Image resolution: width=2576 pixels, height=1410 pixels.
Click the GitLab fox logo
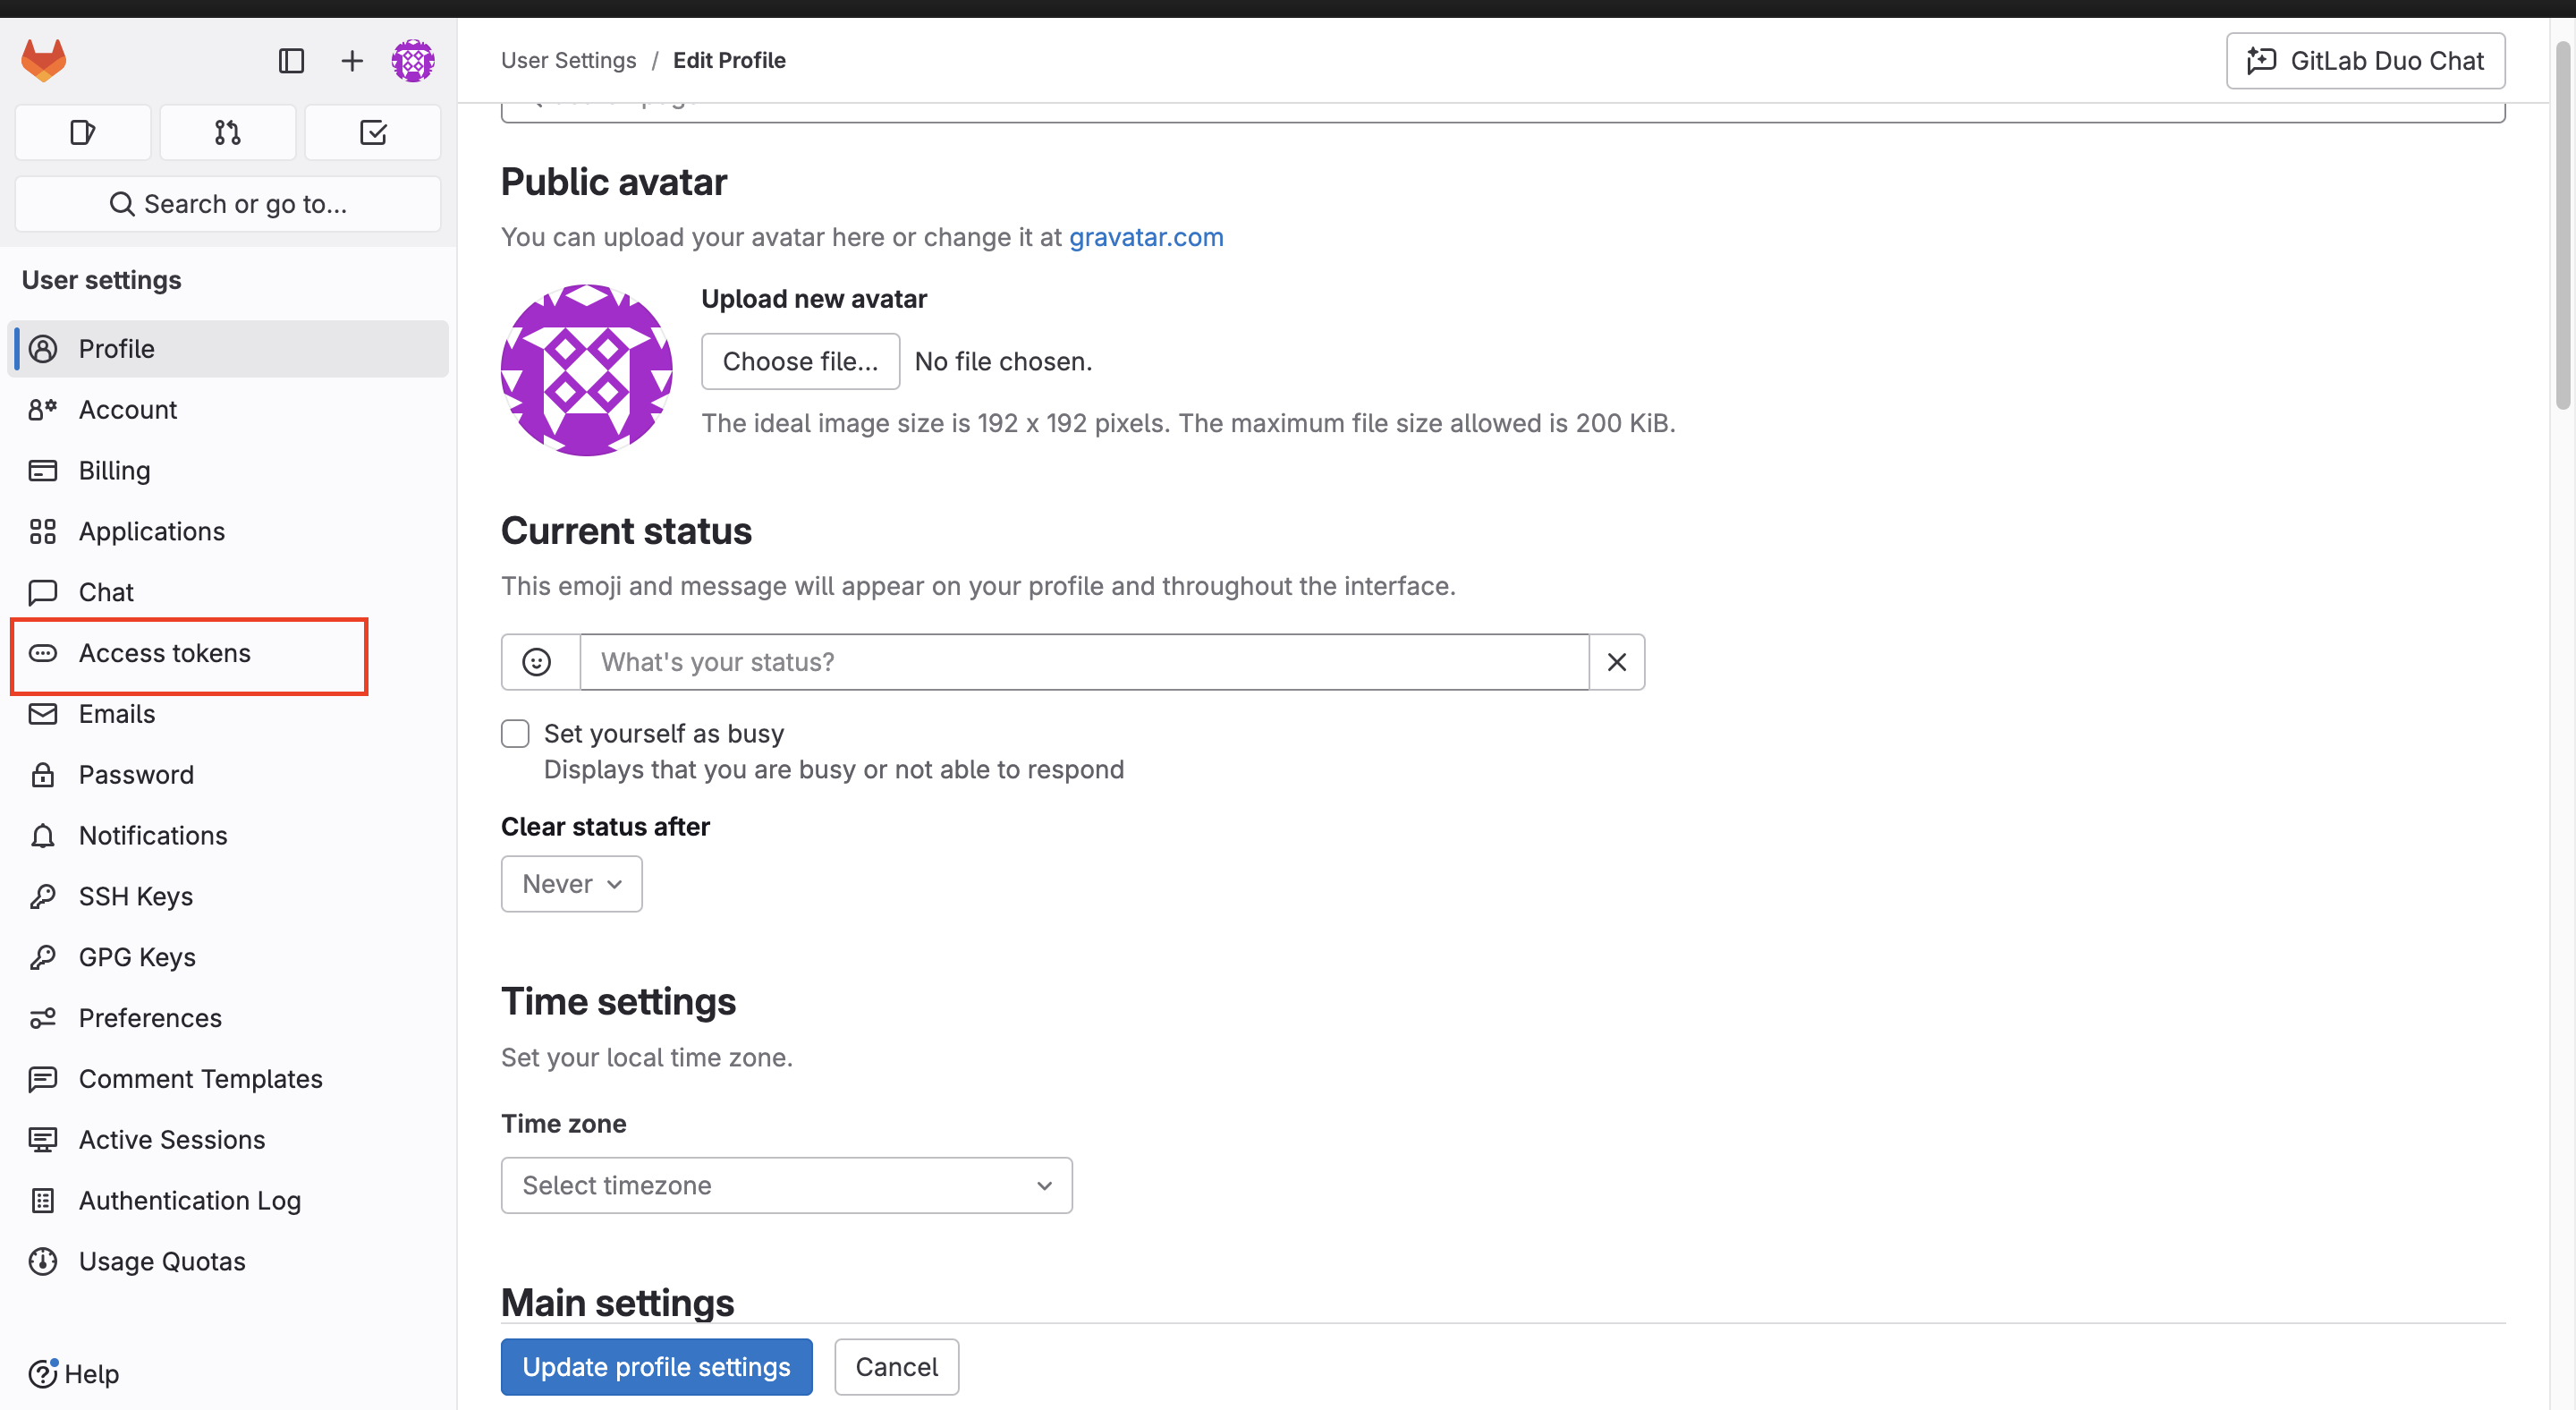[x=44, y=60]
